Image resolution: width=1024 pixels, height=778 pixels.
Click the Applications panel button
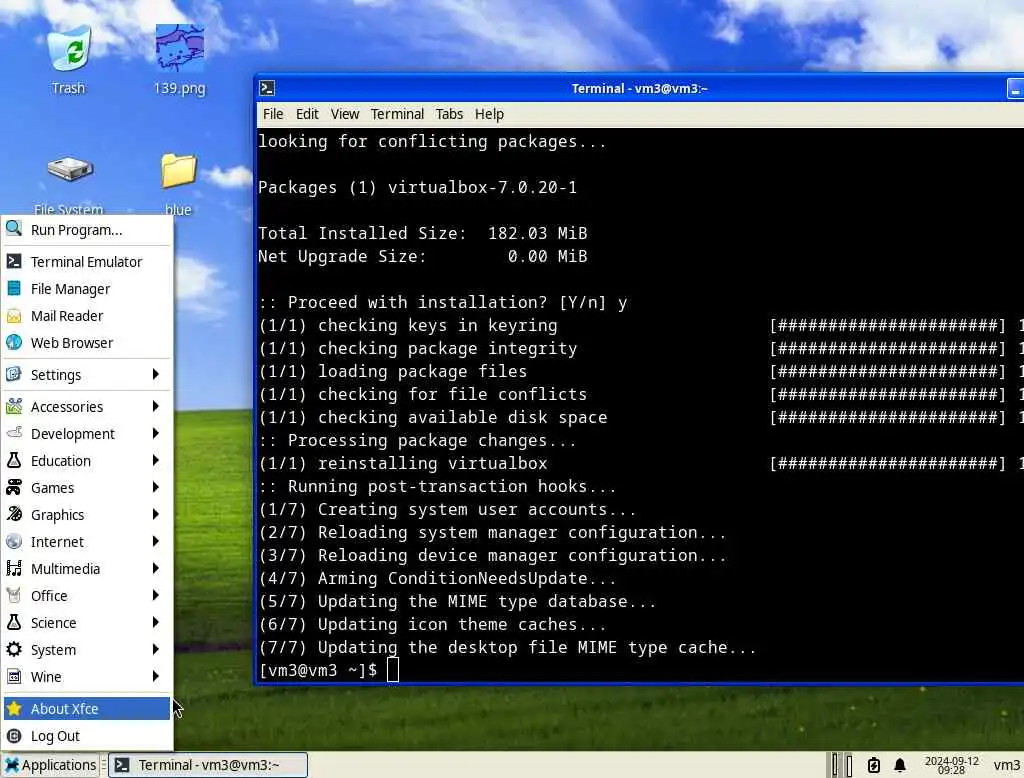tap(50, 765)
